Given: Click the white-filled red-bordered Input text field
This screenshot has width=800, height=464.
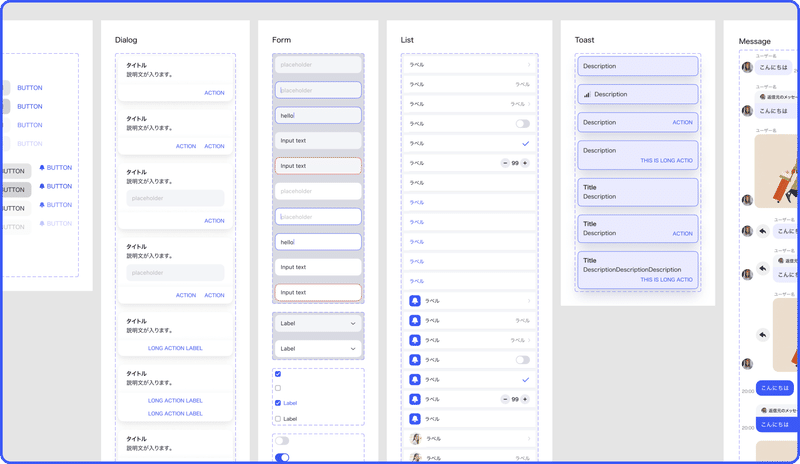Looking at the screenshot, I should point(318,292).
